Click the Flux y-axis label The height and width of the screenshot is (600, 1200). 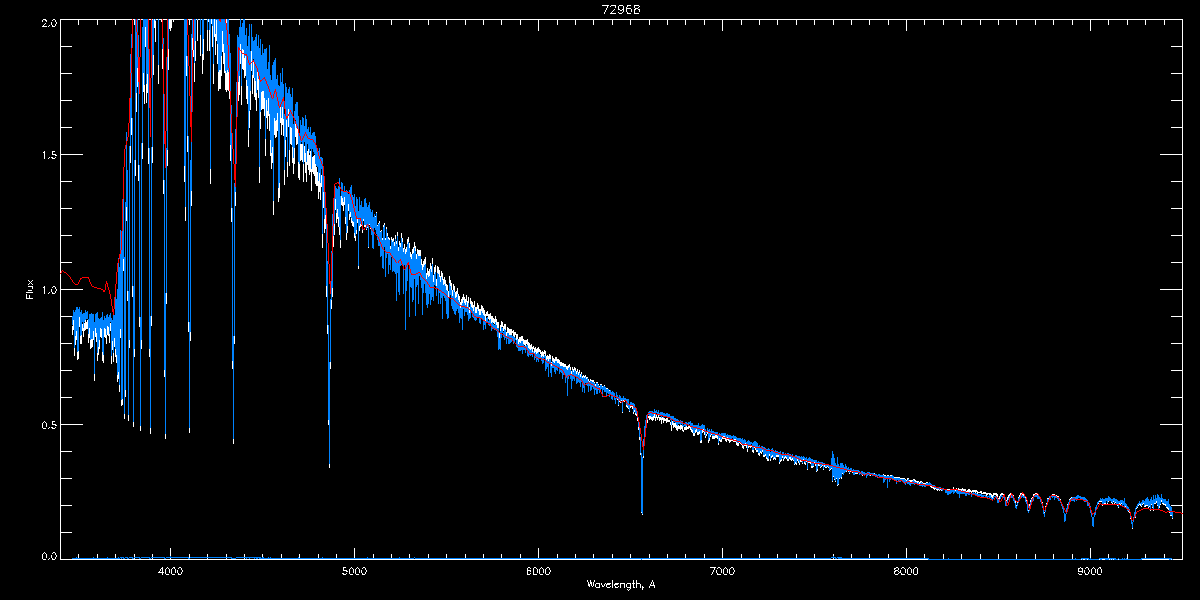click(30, 289)
